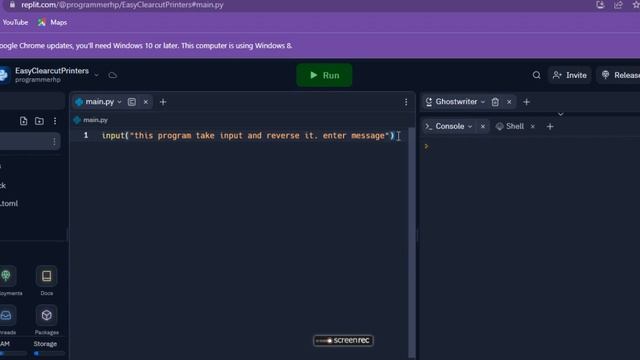Open editor pane options menu
640x360 pixels.
pyautogui.click(x=406, y=102)
